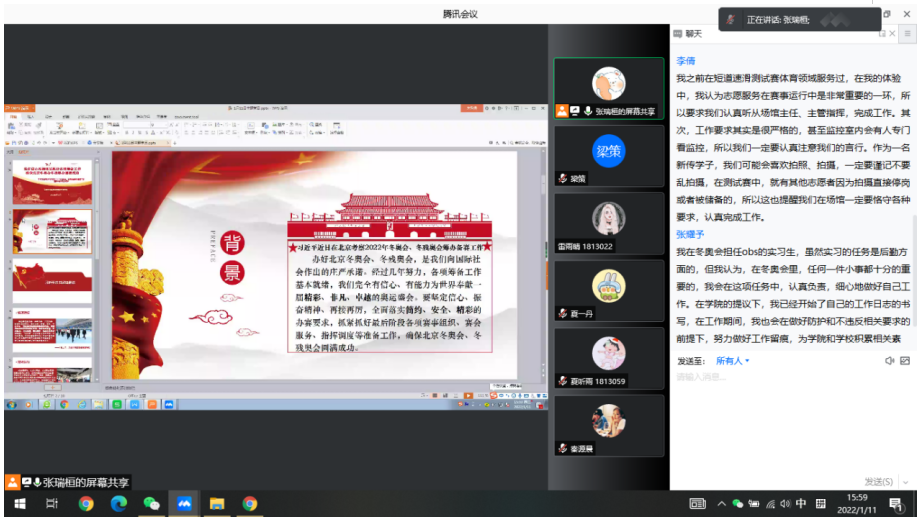The height and width of the screenshot is (520, 918).
Task: Pop out the chat panel window
Action: pos(882,34)
